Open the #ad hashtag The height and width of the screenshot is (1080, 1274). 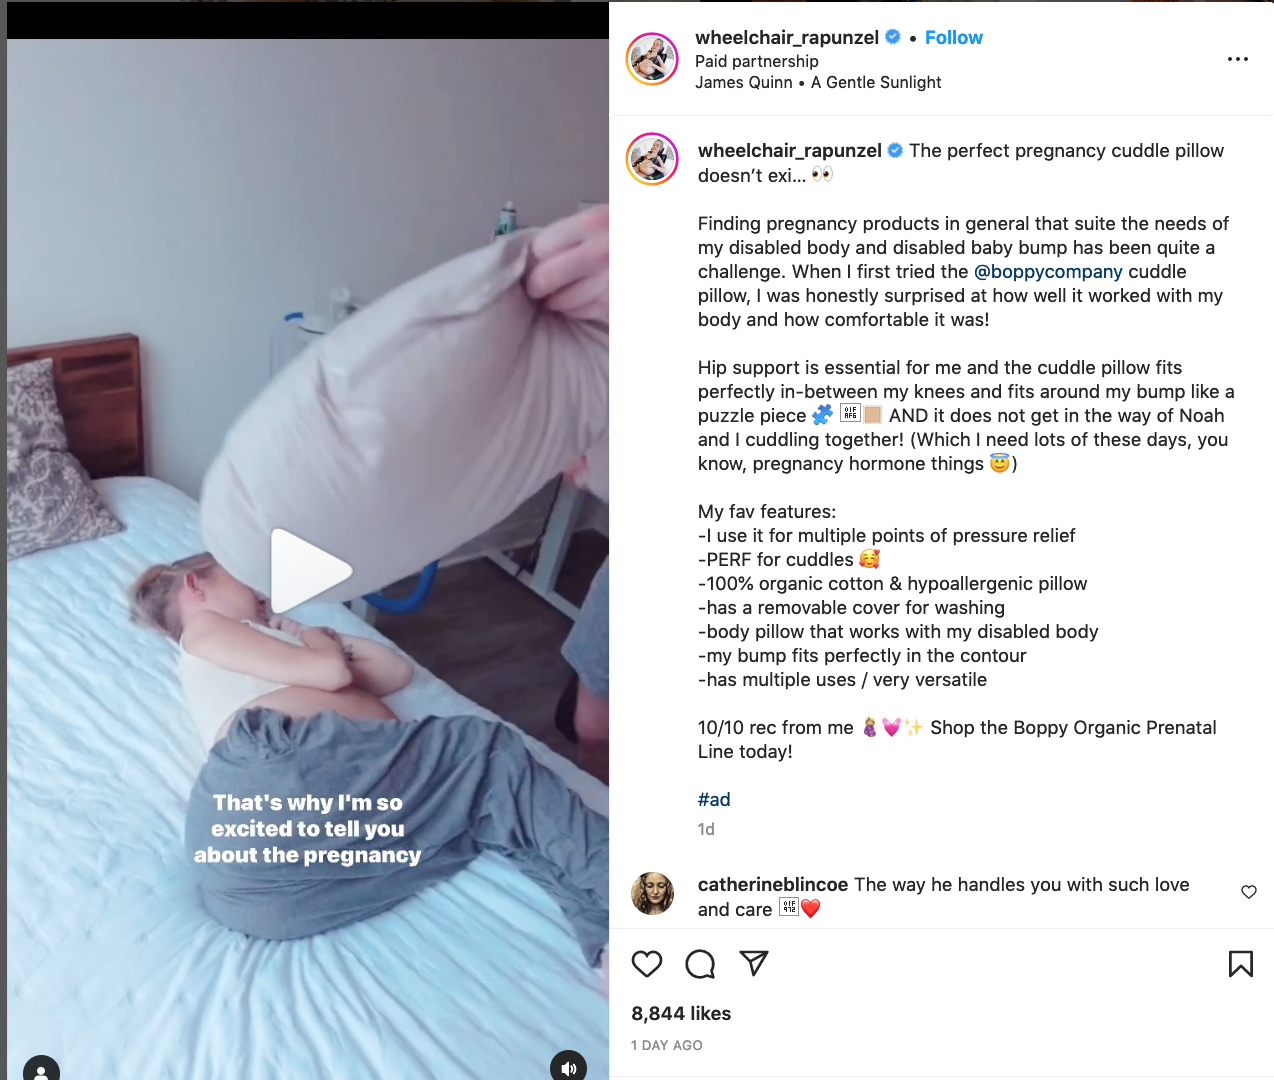[714, 800]
